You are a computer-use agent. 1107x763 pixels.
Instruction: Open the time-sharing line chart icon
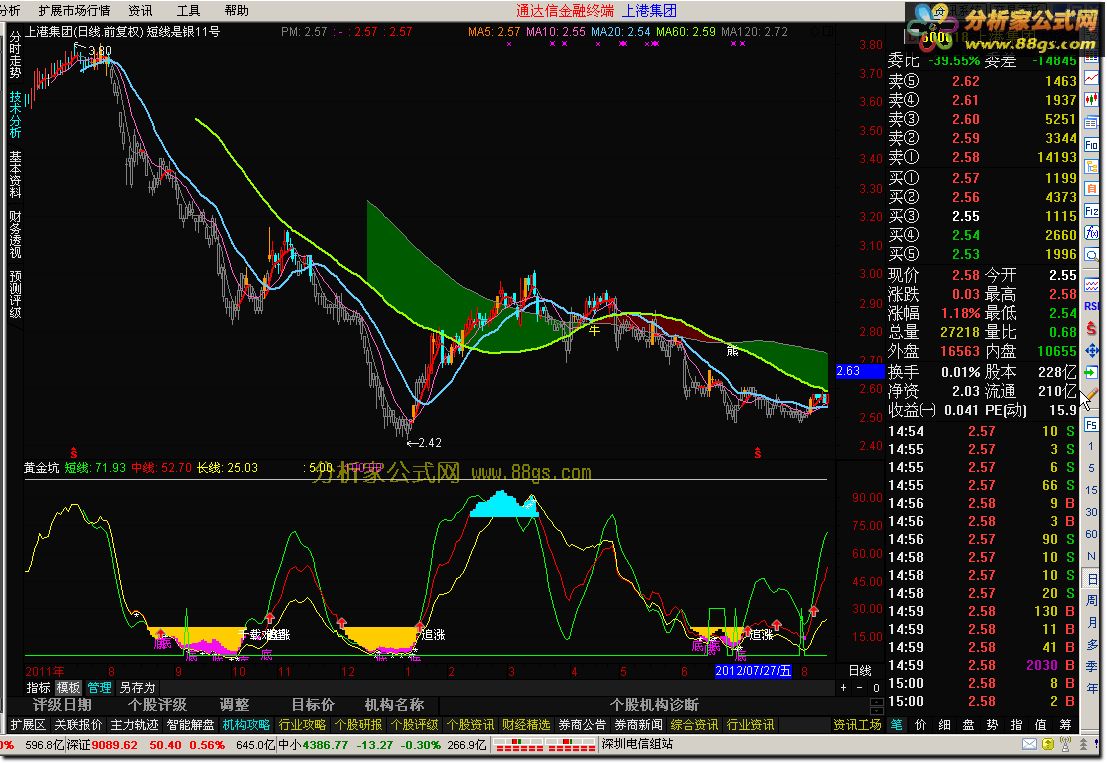pyautogui.click(x=1091, y=79)
